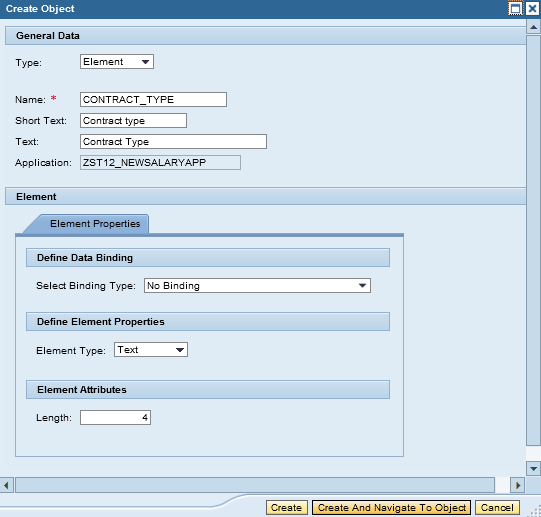Select the Element Properties tab
The image size is (541, 517).
coord(95,224)
